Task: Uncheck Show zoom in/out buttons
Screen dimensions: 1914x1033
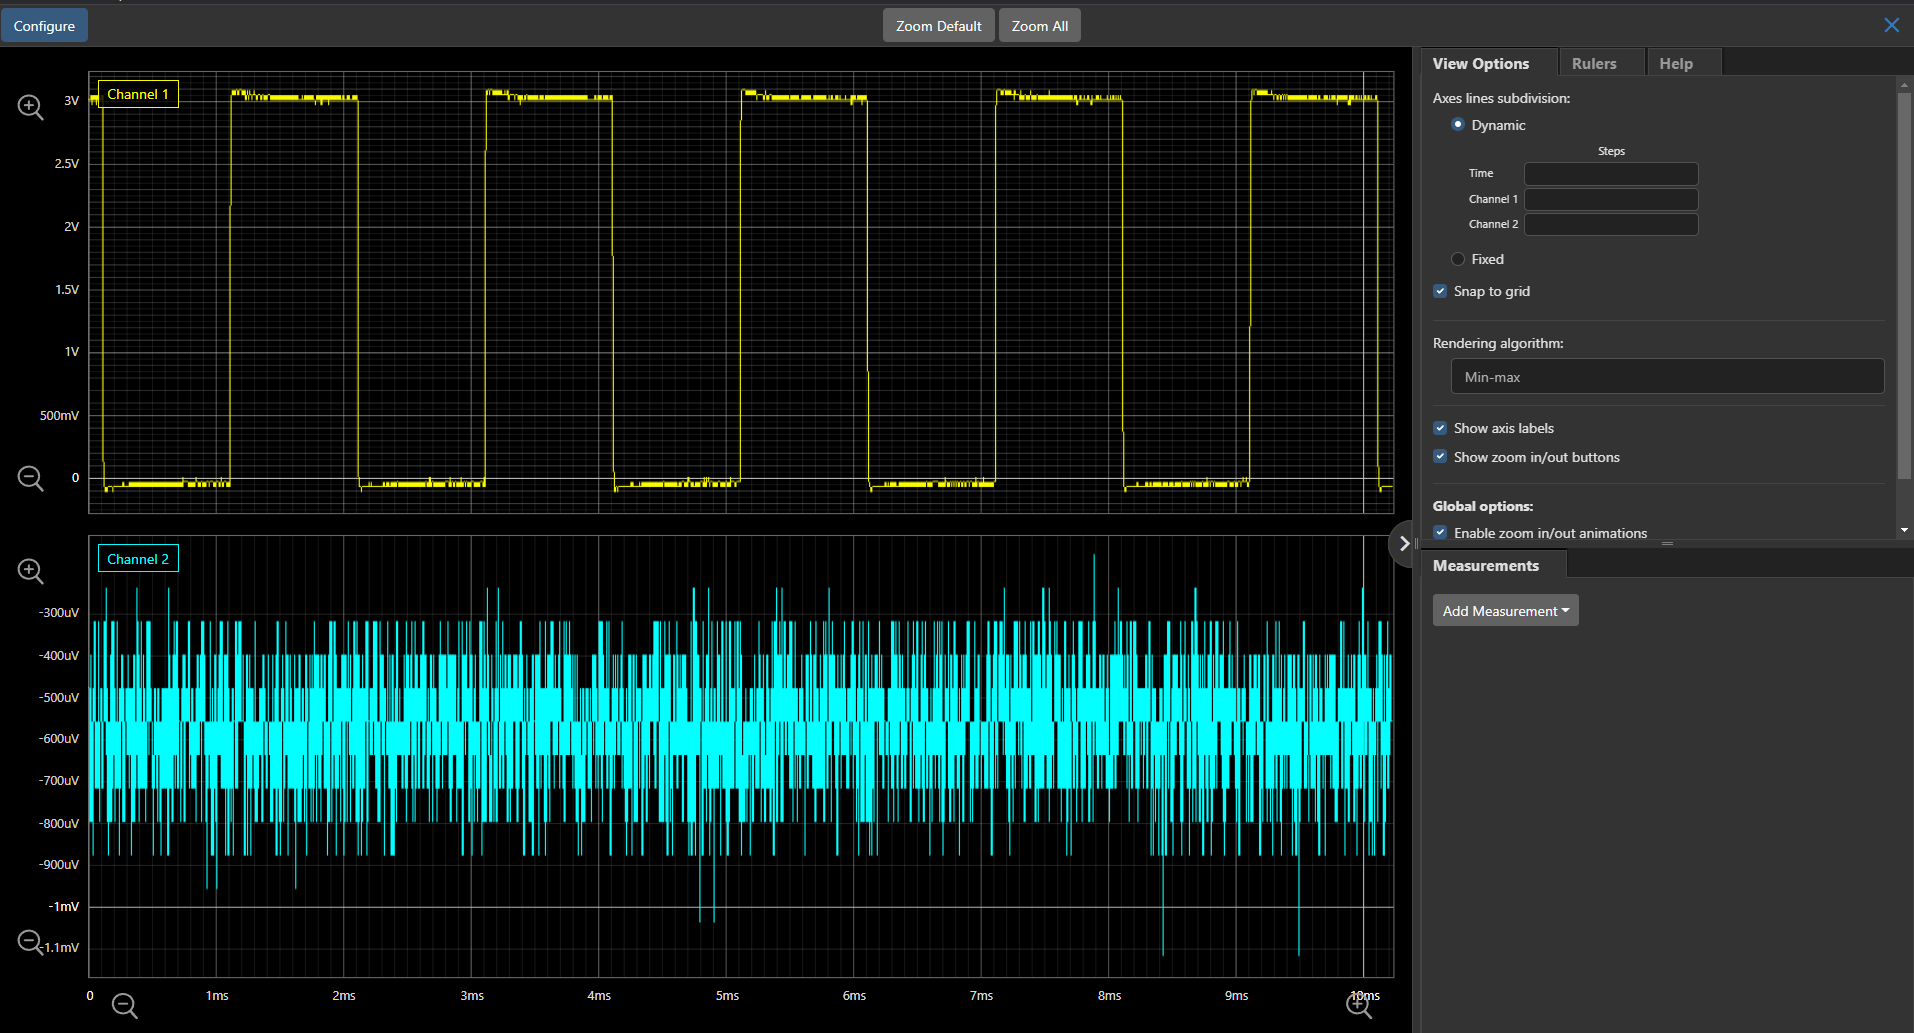Action: tap(1440, 457)
